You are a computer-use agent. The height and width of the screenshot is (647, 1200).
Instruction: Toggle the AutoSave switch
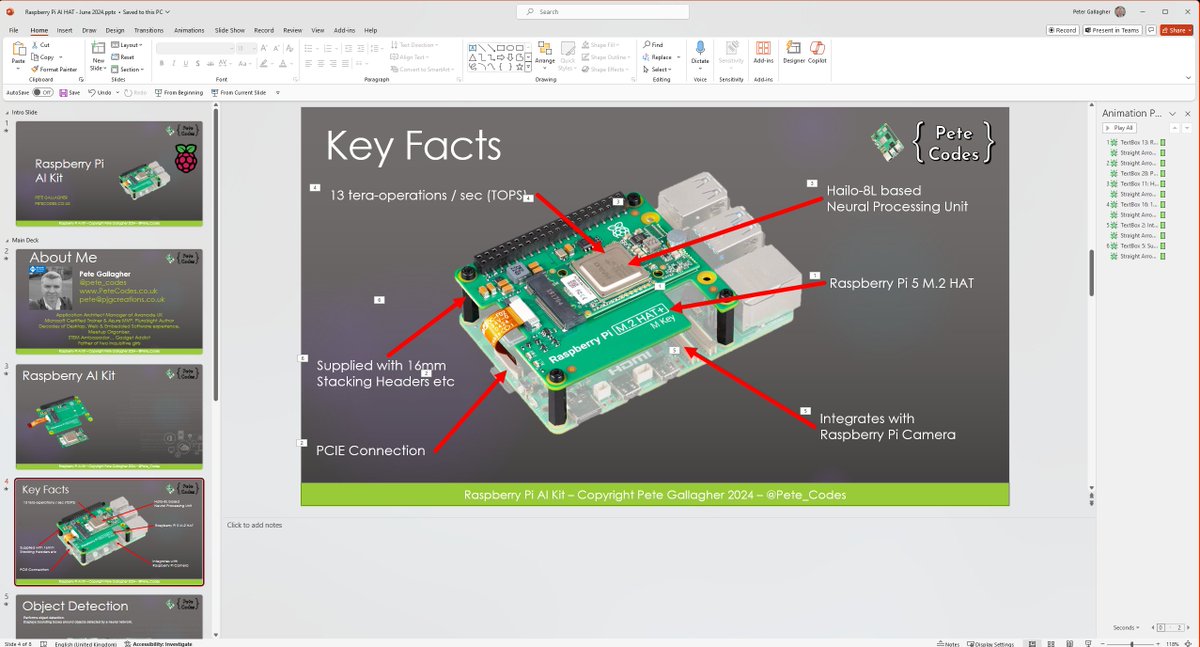[x=42, y=92]
